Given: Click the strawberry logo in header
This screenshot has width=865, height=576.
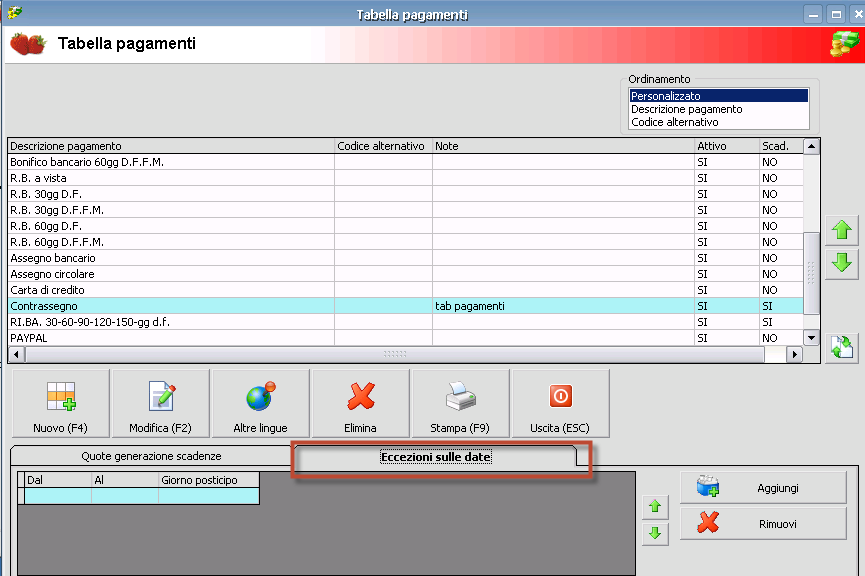Looking at the screenshot, I should 28,44.
